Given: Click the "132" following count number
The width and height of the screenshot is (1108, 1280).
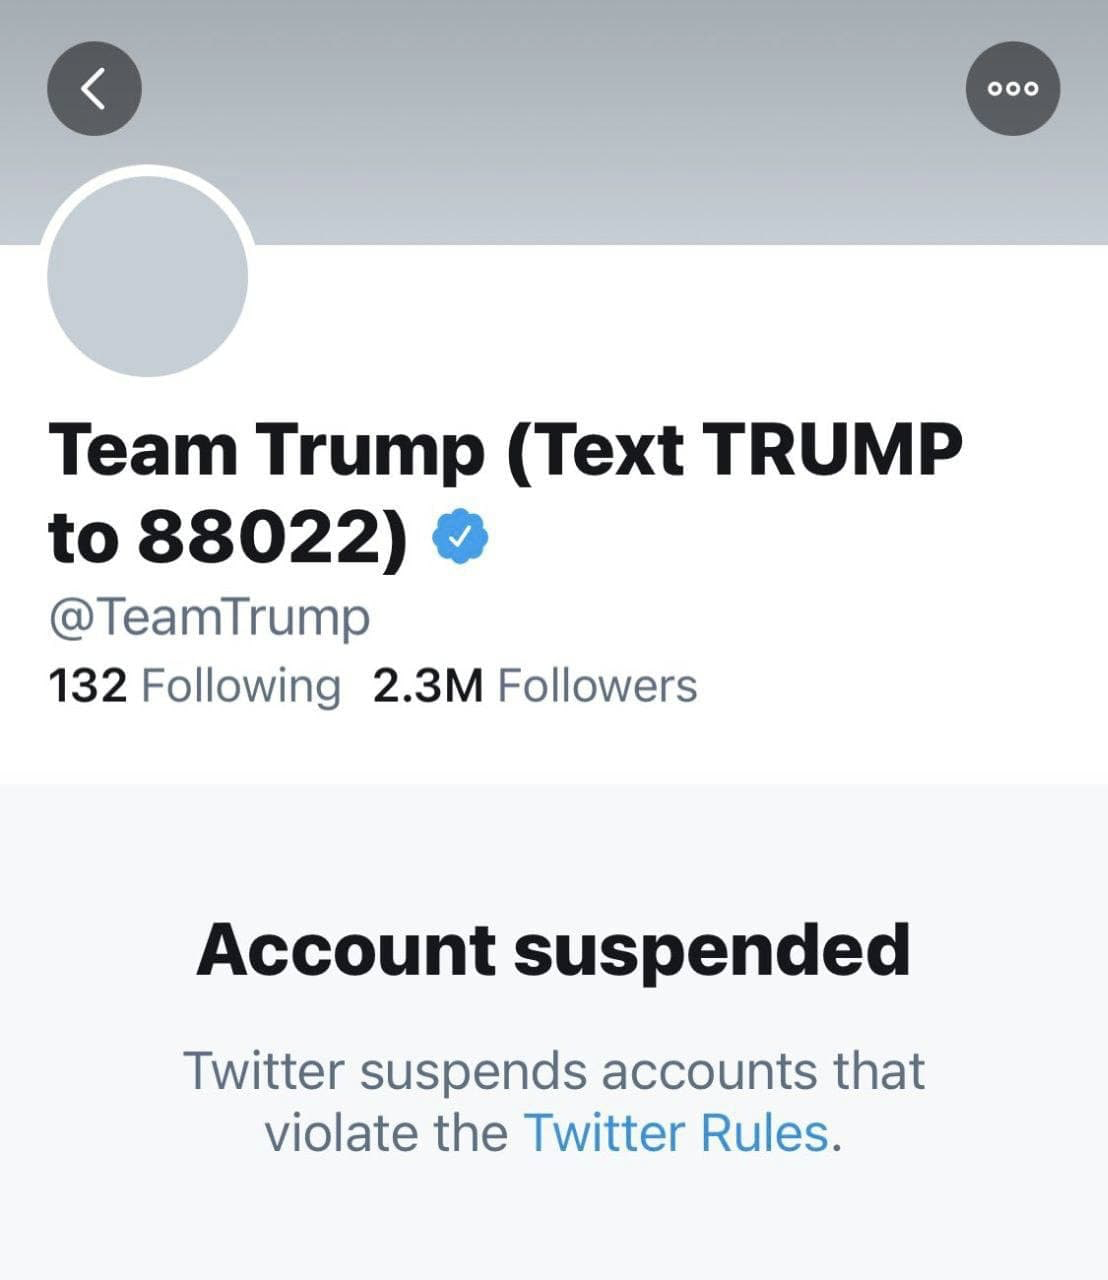Looking at the screenshot, I should (x=87, y=687).
